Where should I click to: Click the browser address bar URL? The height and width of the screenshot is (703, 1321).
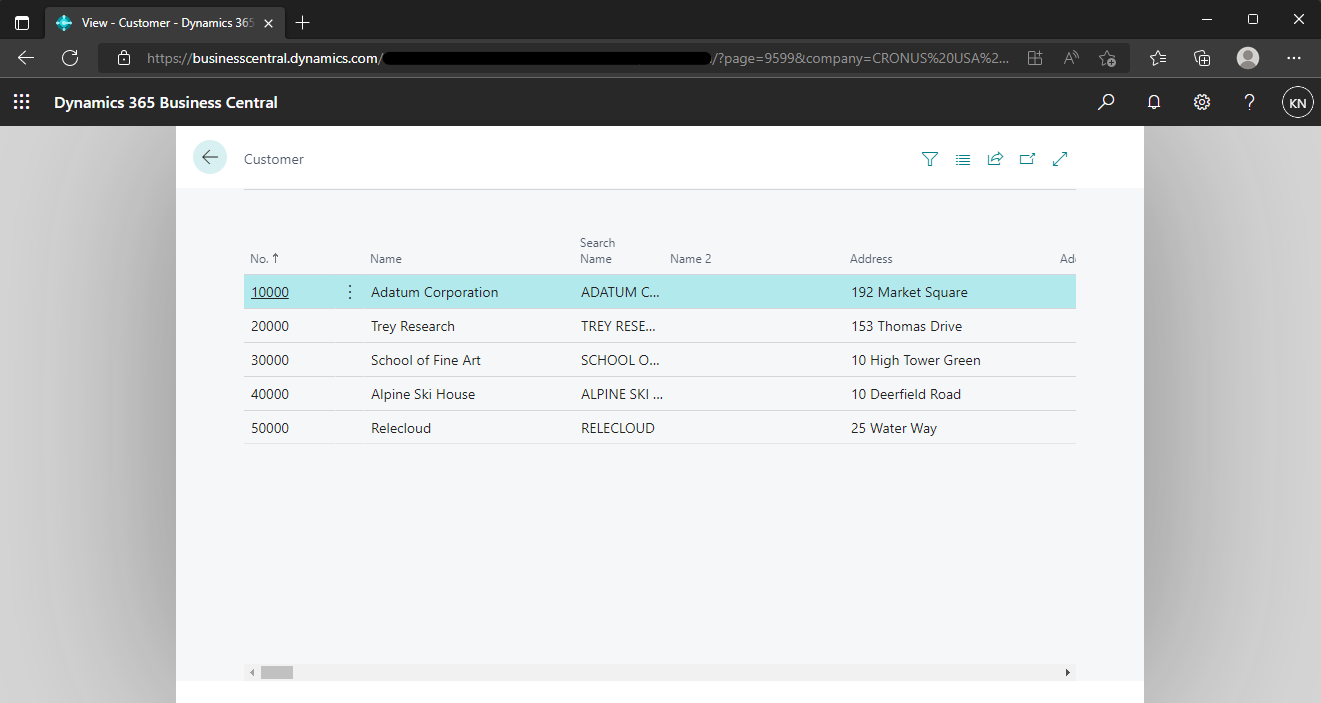tap(578, 58)
